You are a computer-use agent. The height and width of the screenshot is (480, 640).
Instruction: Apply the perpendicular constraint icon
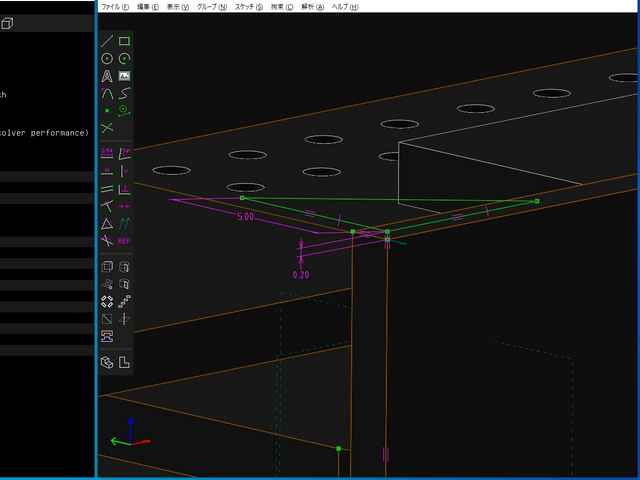tap(124, 189)
